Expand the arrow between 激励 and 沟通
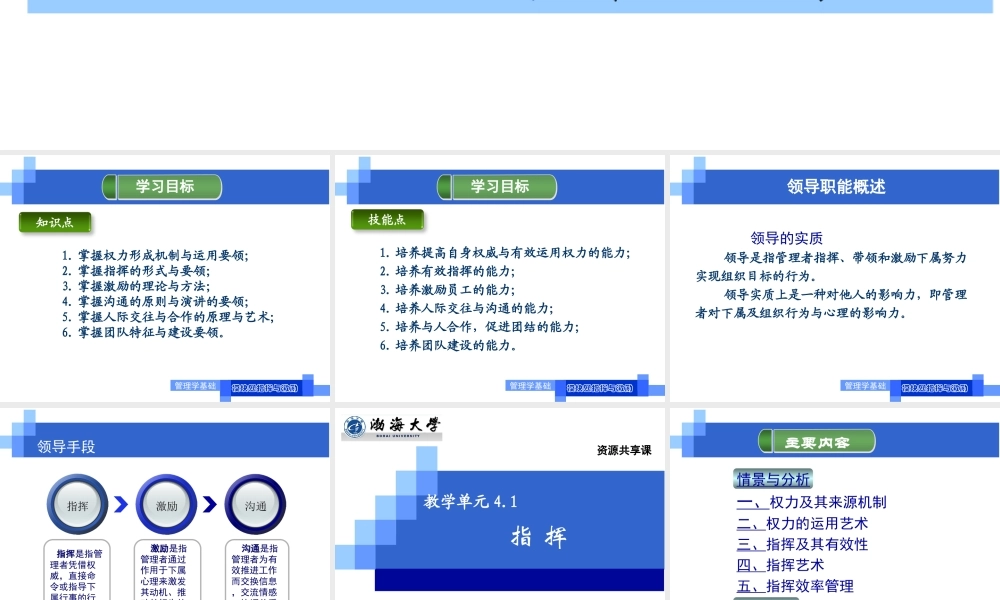Screen dimensions: 1000x600 tap(210, 504)
